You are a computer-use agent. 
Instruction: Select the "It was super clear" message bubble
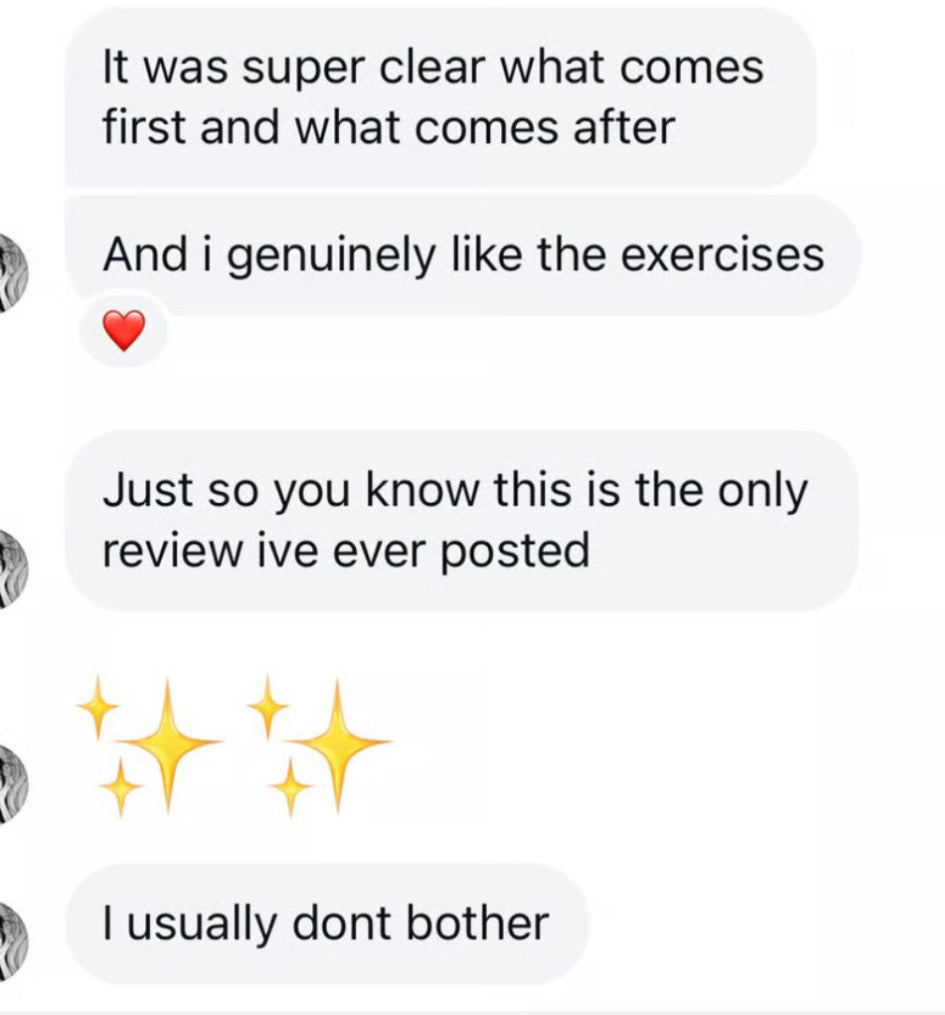(440, 98)
